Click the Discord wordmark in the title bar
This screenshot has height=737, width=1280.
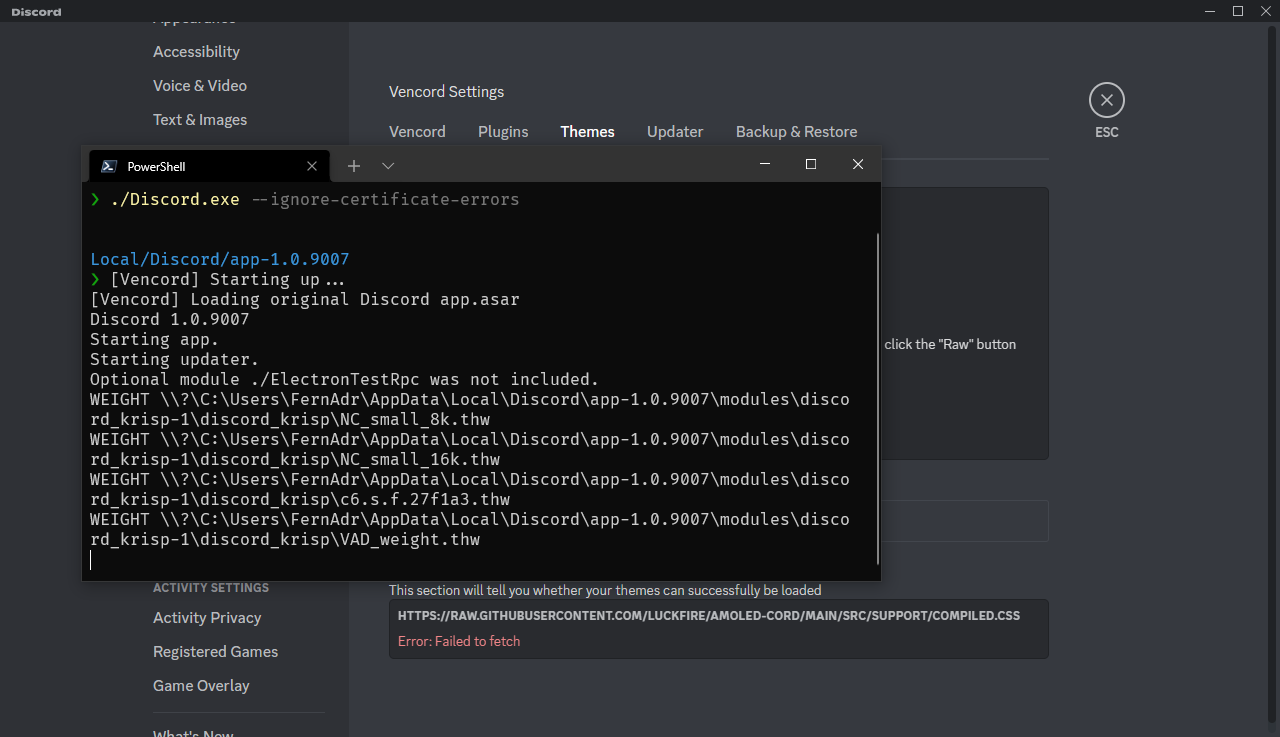tap(36, 12)
